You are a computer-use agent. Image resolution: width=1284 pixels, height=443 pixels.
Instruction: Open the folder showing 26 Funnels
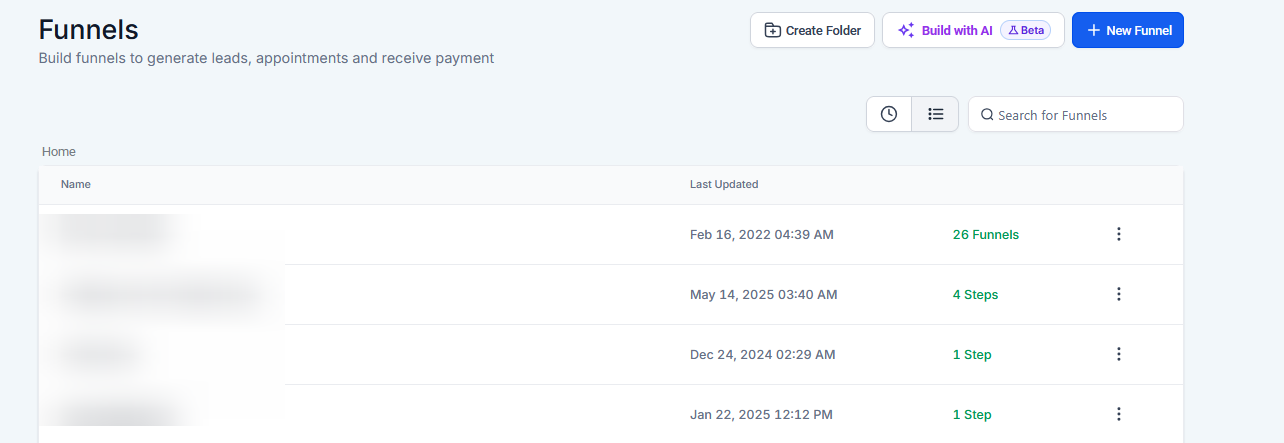[x=112, y=234]
